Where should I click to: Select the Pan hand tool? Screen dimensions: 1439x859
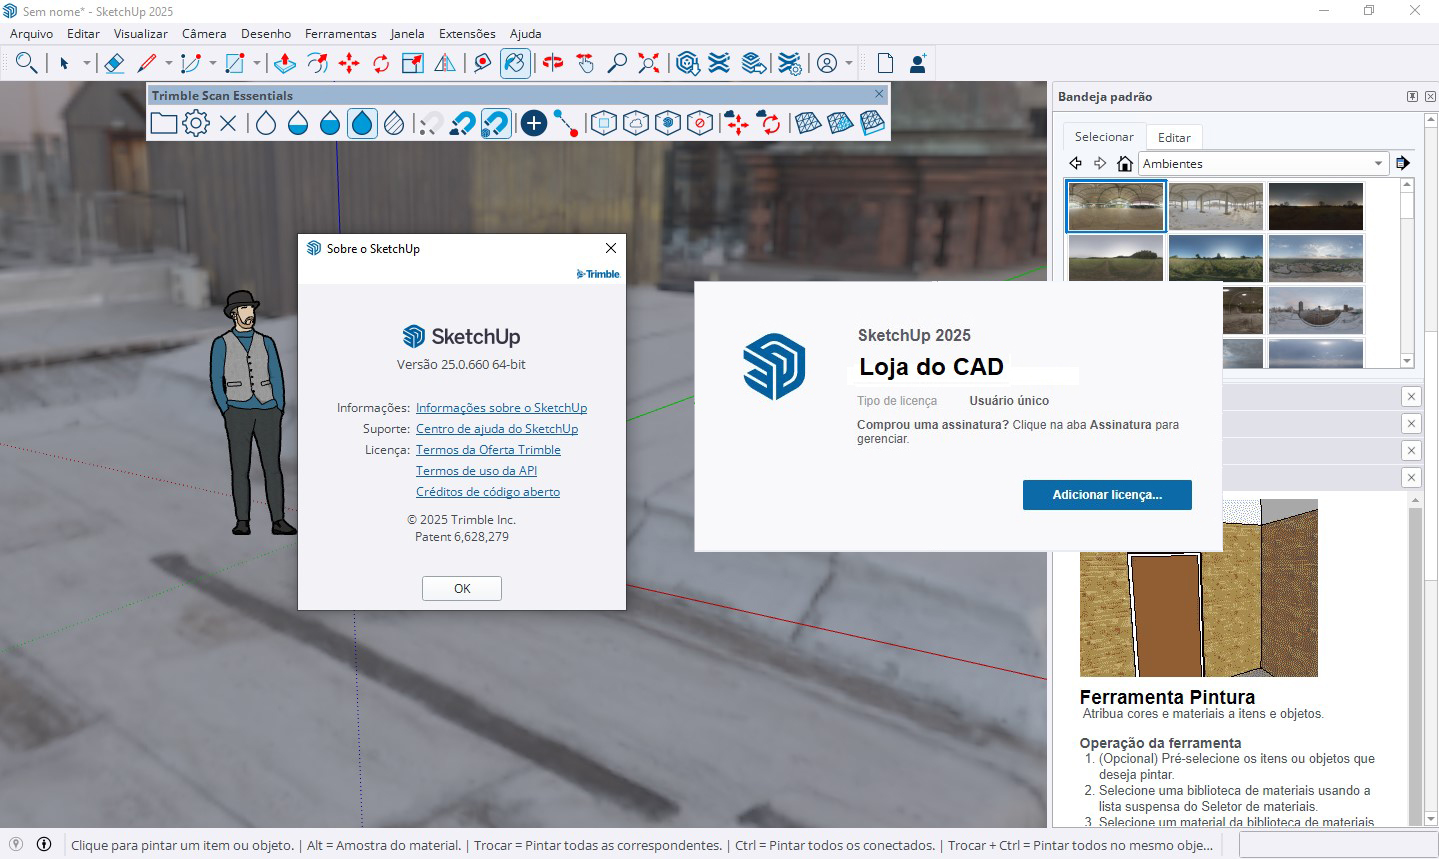pyautogui.click(x=585, y=63)
